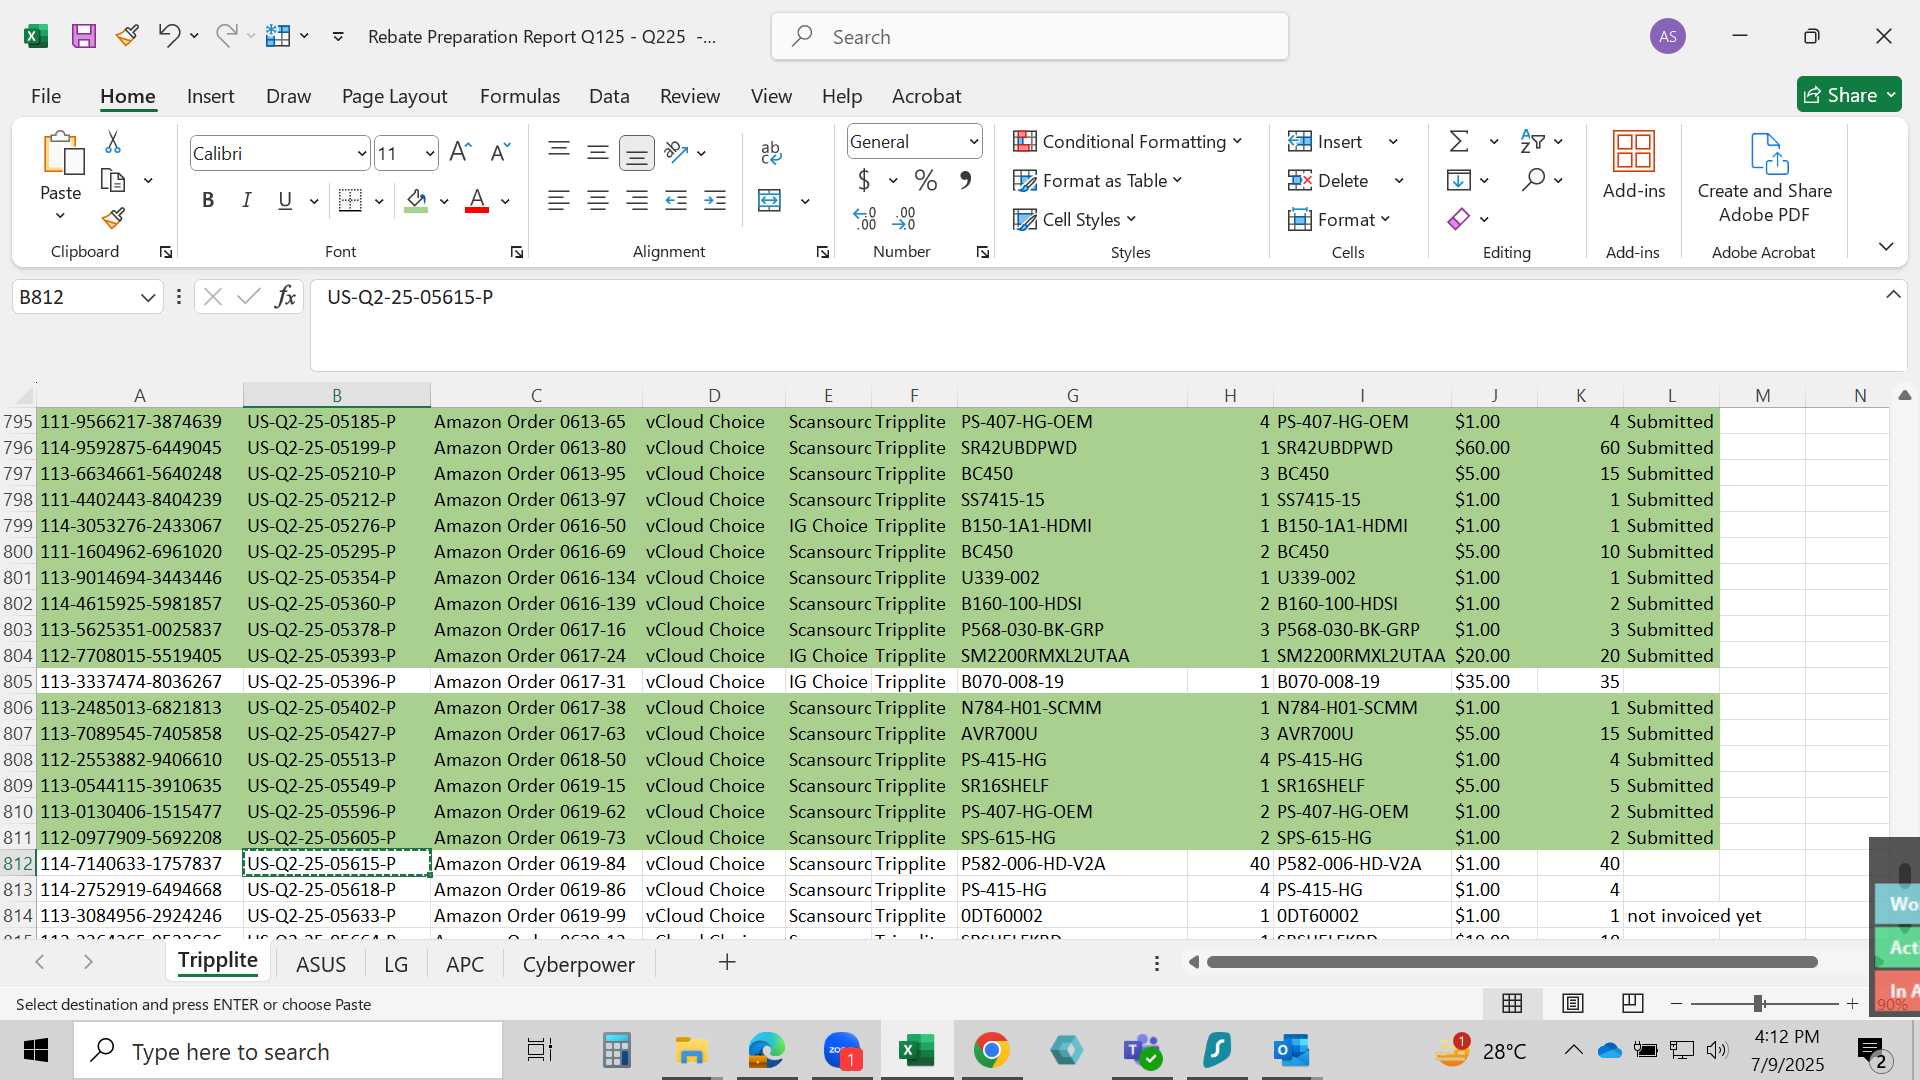The height and width of the screenshot is (1080, 1920).
Task: Click the AutoSum sigma icon
Action: coord(1459,141)
